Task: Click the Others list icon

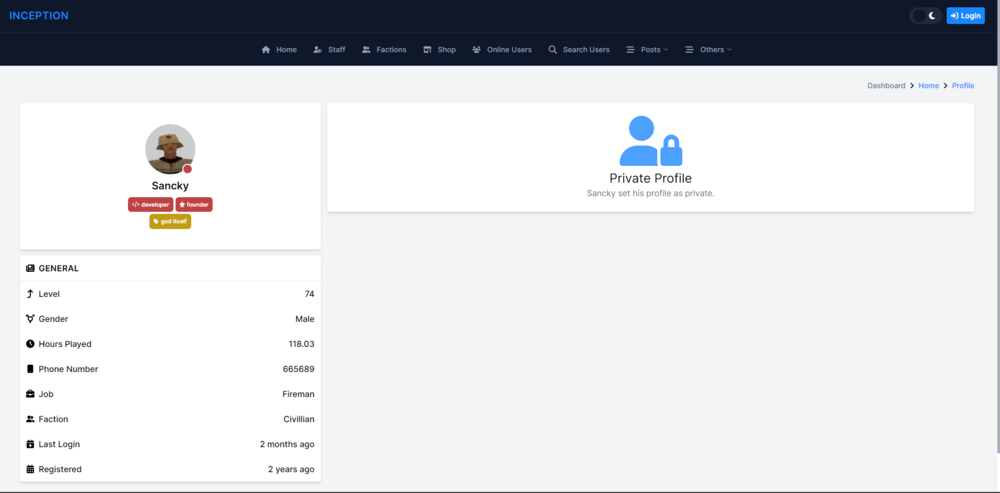Action: coord(689,50)
